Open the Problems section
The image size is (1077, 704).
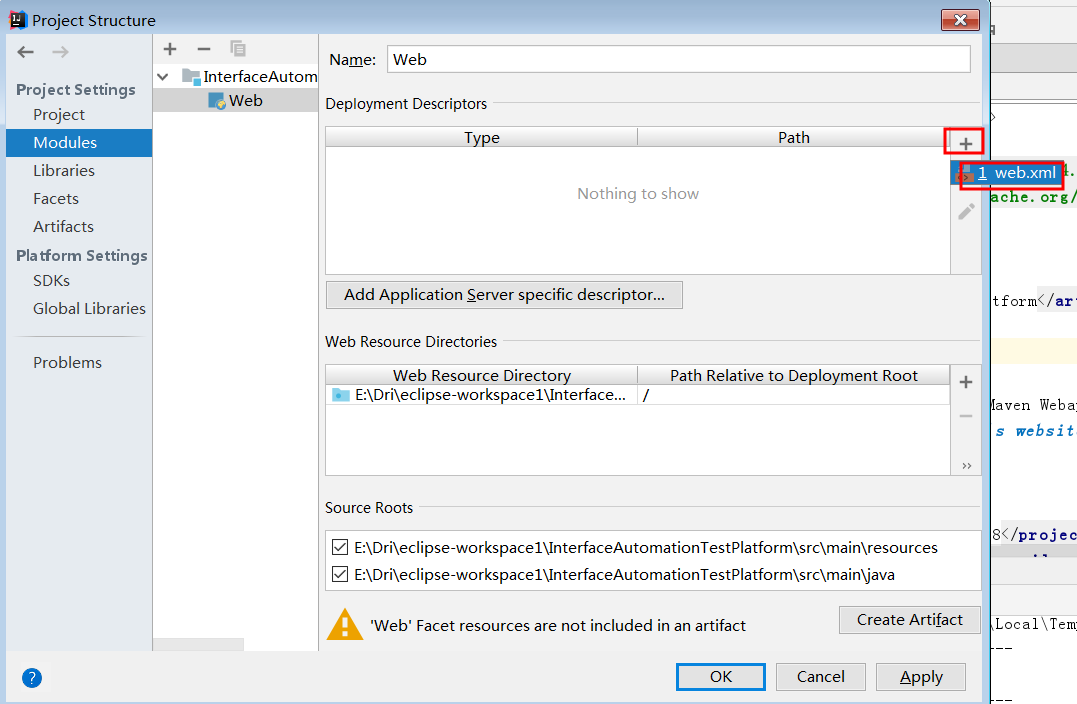tap(67, 363)
